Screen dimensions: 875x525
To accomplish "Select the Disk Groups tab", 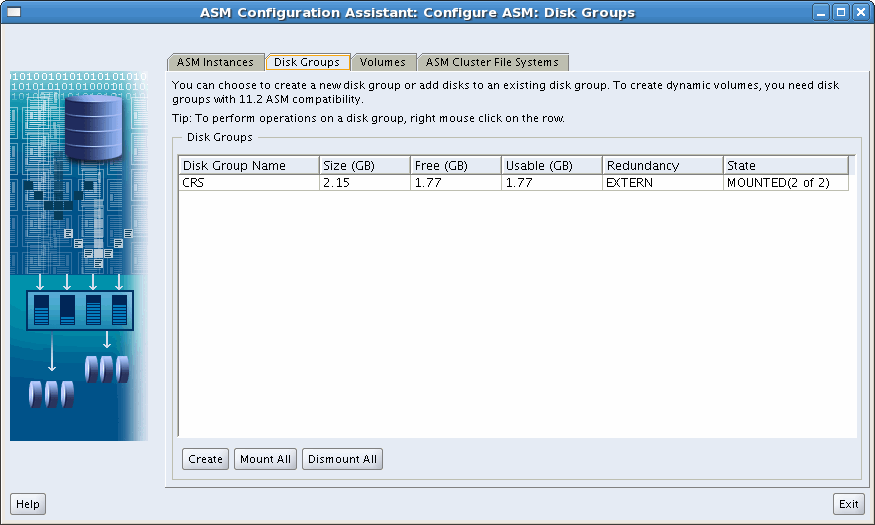I will click(307, 62).
